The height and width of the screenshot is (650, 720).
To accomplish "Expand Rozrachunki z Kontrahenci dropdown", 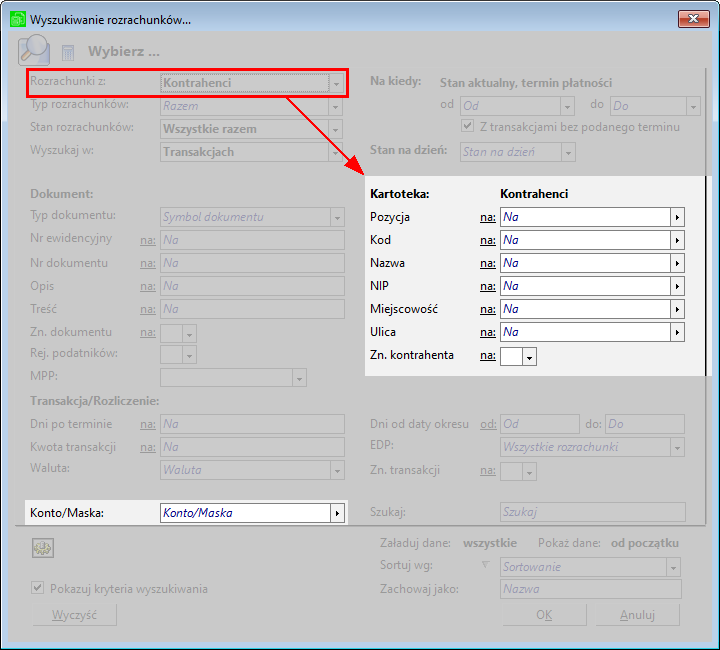I will (x=336, y=83).
